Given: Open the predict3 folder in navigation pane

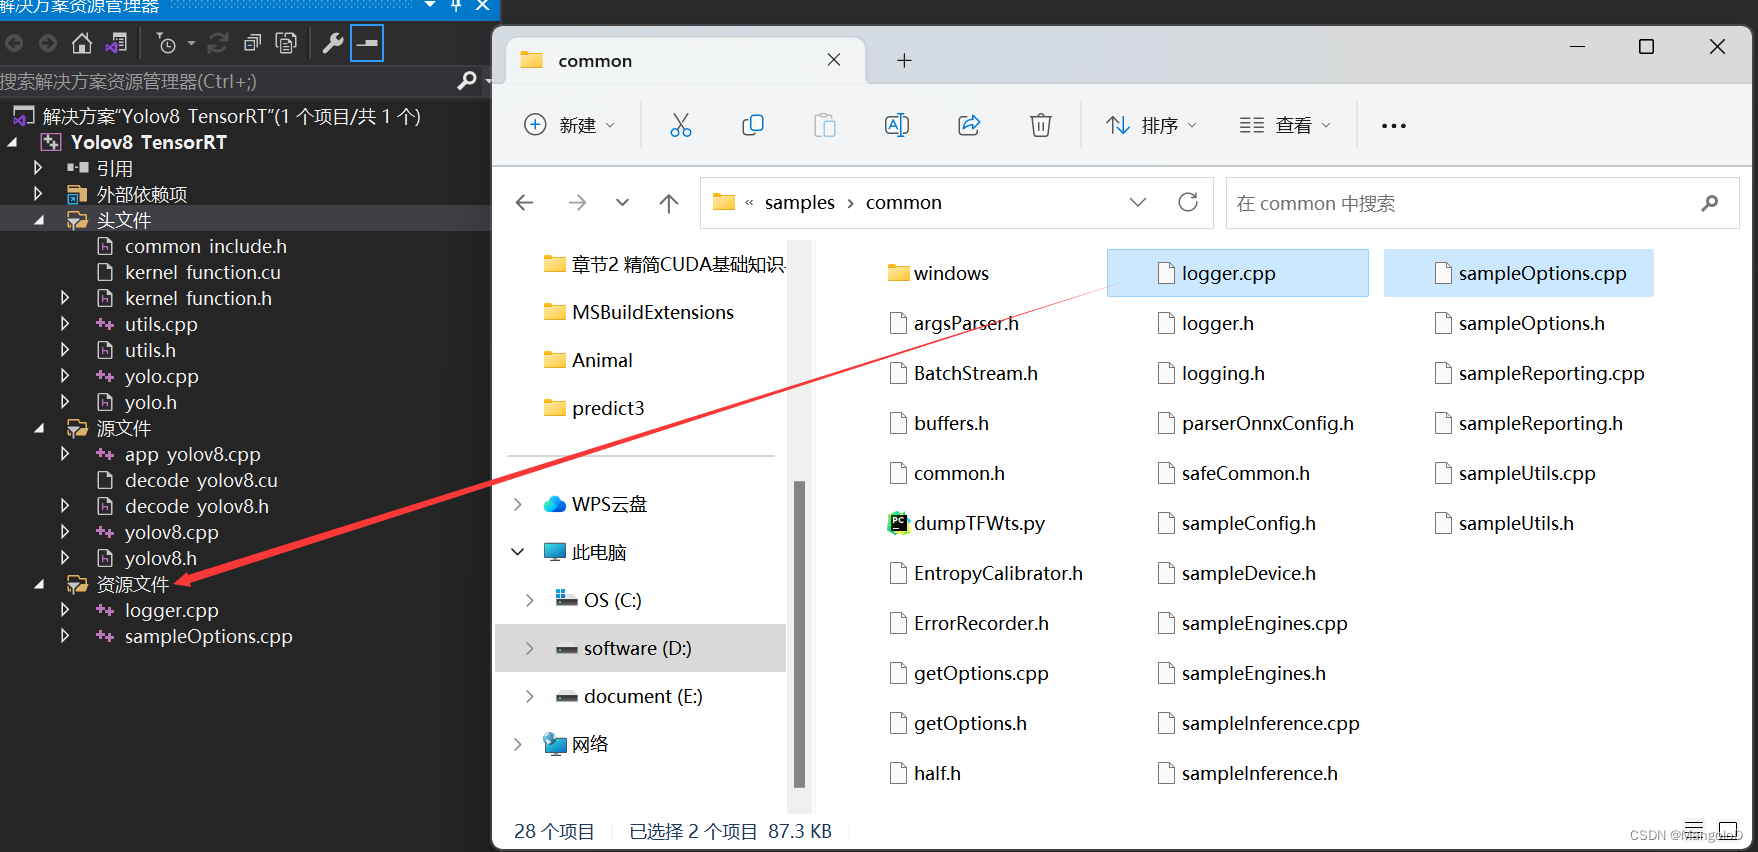Looking at the screenshot, I should [594, 408].
